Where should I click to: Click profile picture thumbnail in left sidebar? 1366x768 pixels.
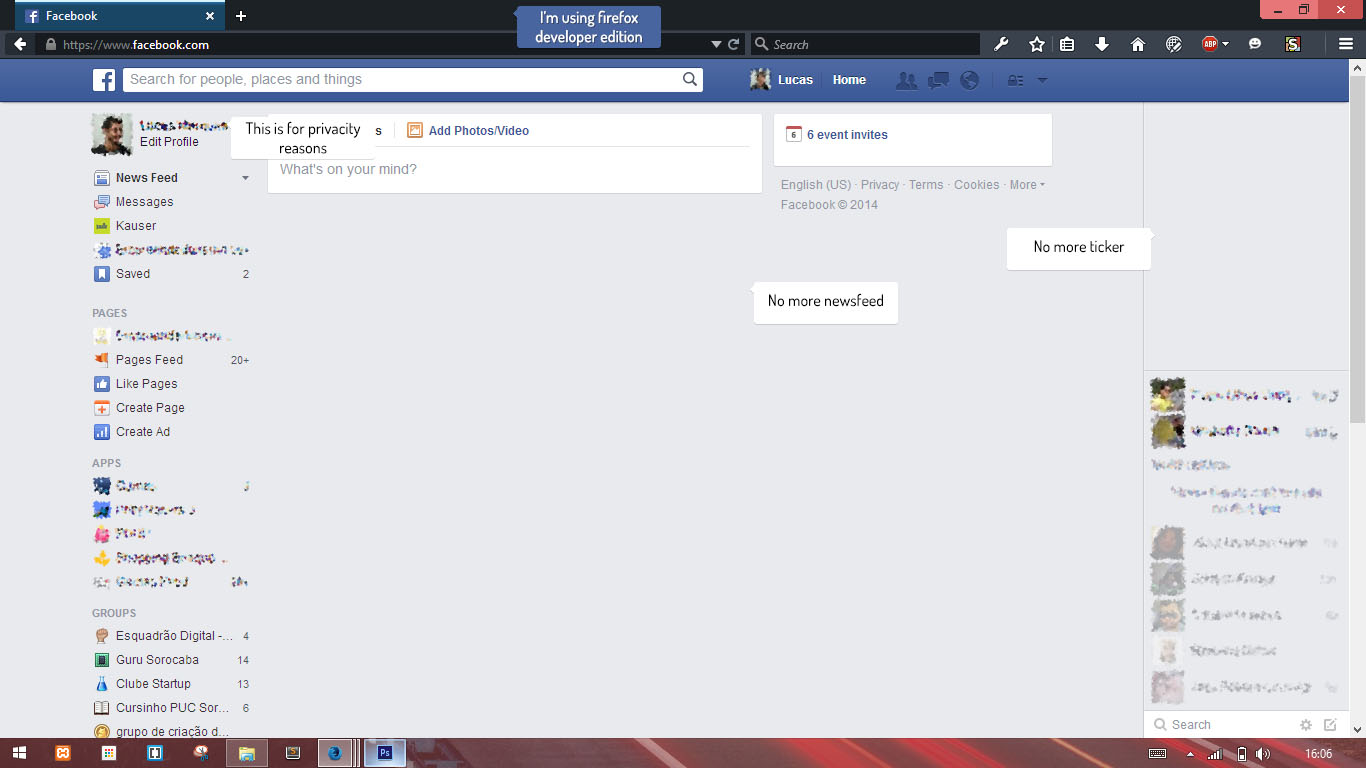tap(112, 134)
